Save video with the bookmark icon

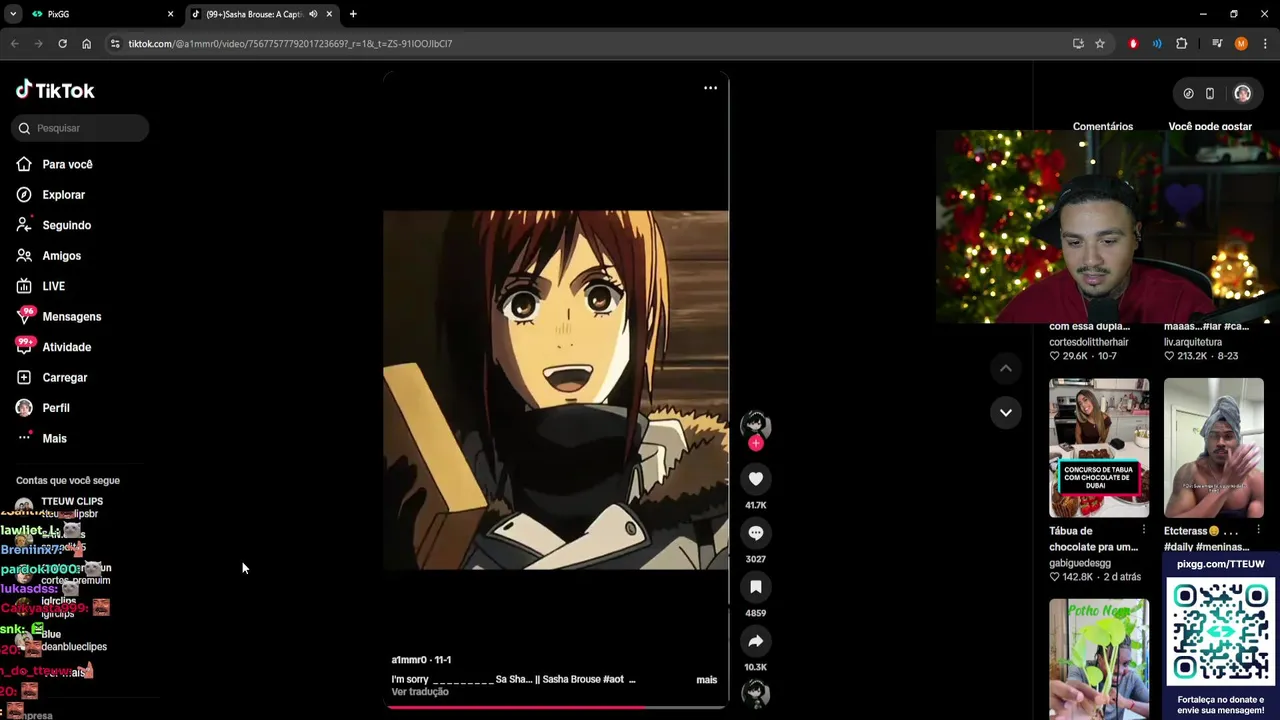[756, 587]
